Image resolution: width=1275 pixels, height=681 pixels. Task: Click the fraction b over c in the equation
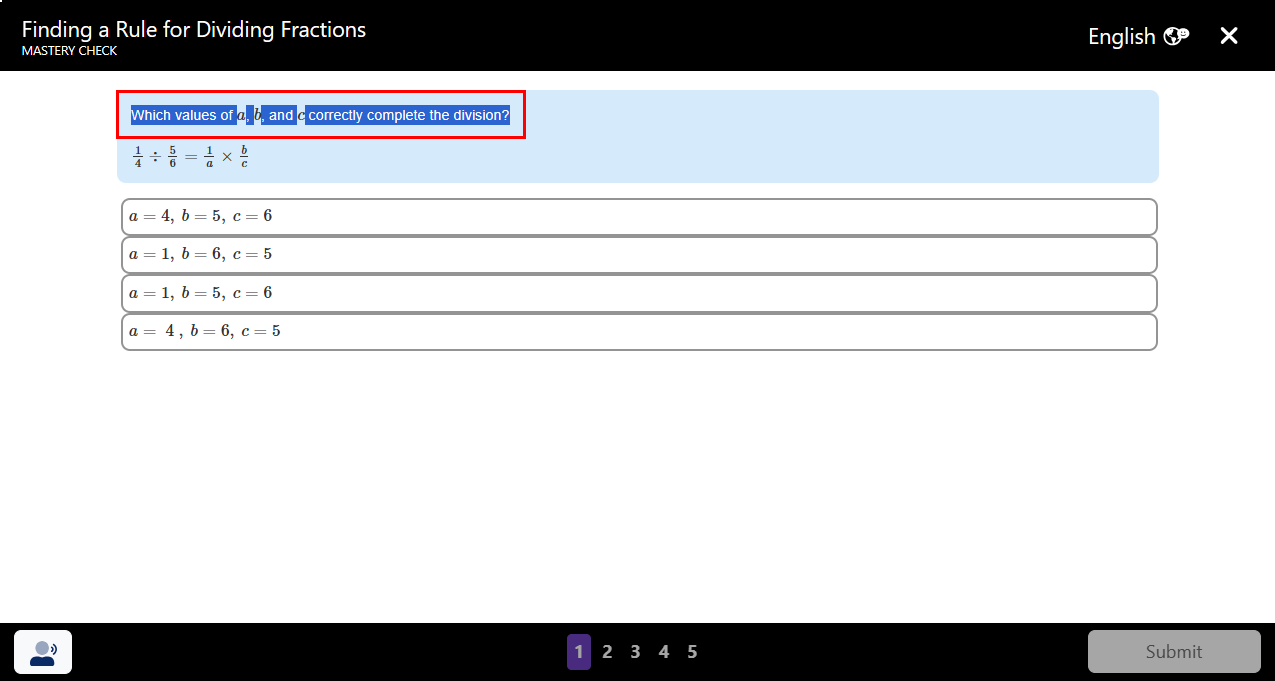(244, 157)
